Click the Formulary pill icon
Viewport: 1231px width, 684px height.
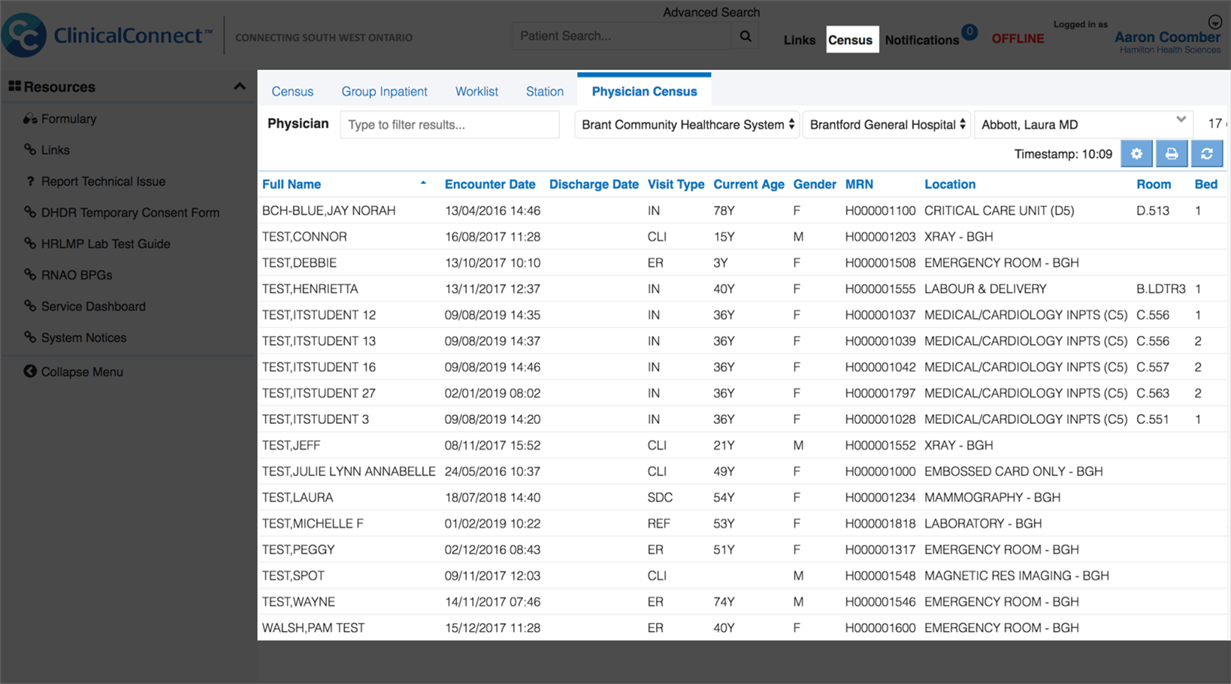coord(30,119)
